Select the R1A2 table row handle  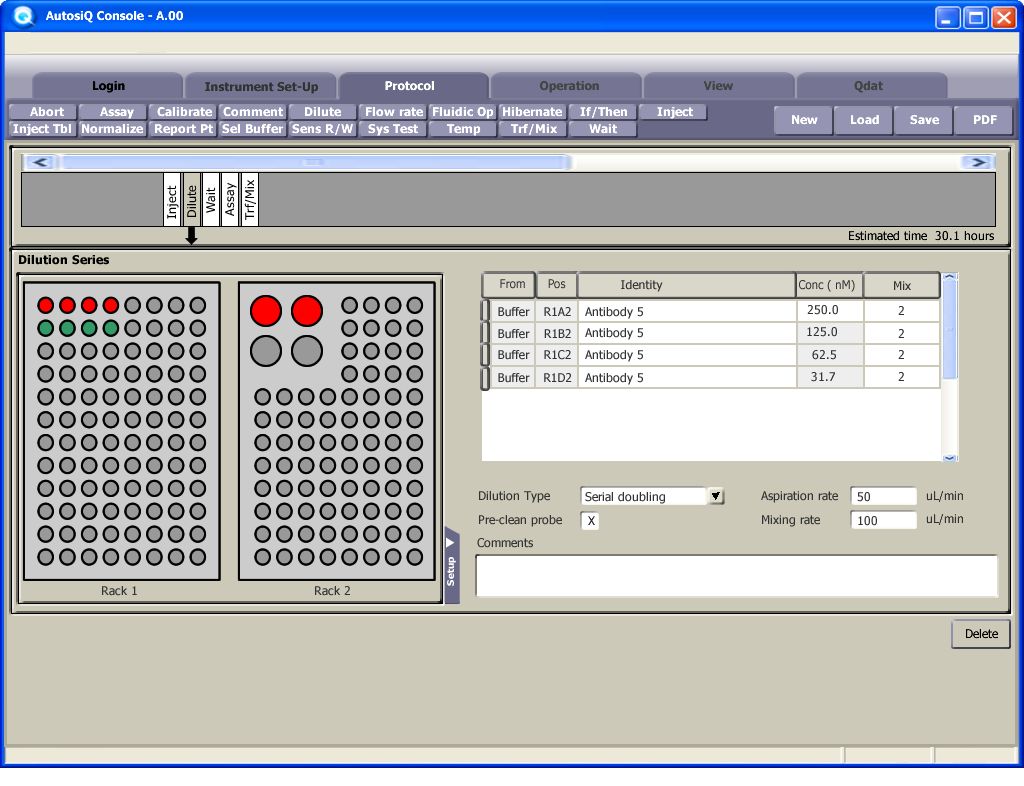tap(485, 311)
